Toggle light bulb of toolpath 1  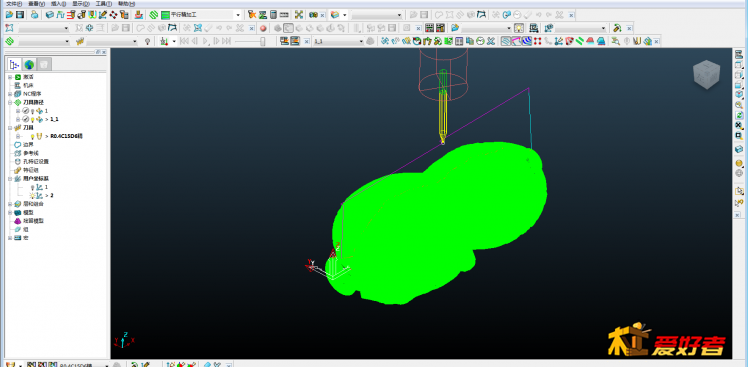[33, 111]
